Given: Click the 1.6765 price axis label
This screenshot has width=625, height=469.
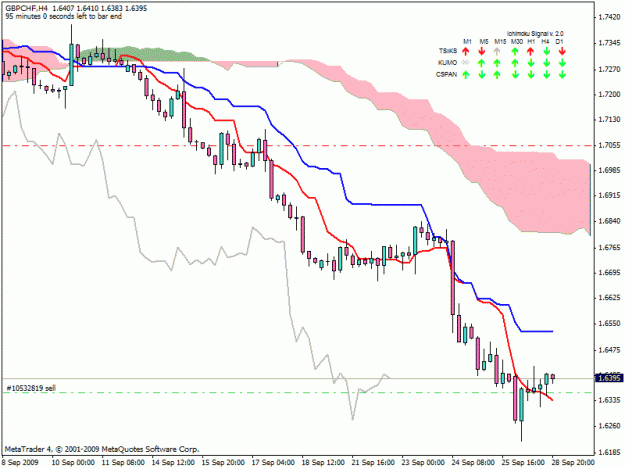Looking at the screenshot, I should (x=610, y=248).
